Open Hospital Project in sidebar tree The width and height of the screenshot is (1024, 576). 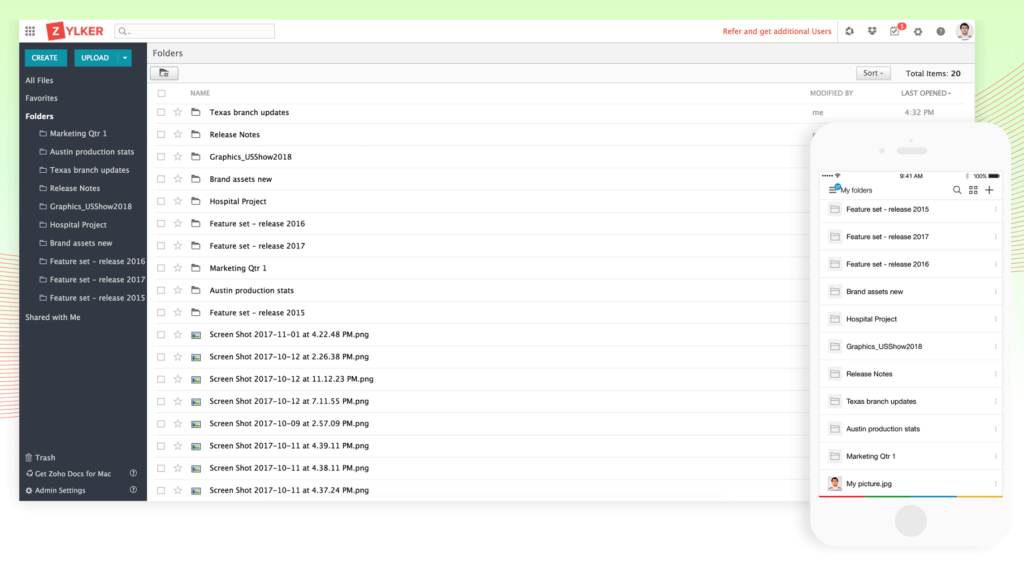coord(72,225)
